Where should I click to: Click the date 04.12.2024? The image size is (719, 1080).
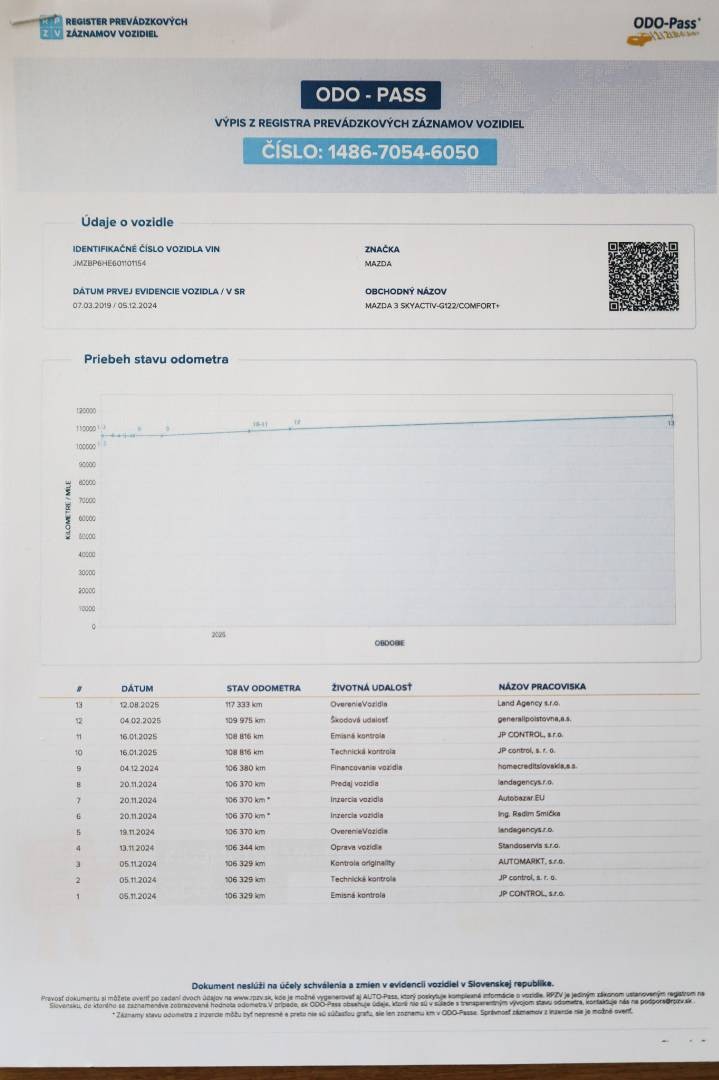coord(138,768)
